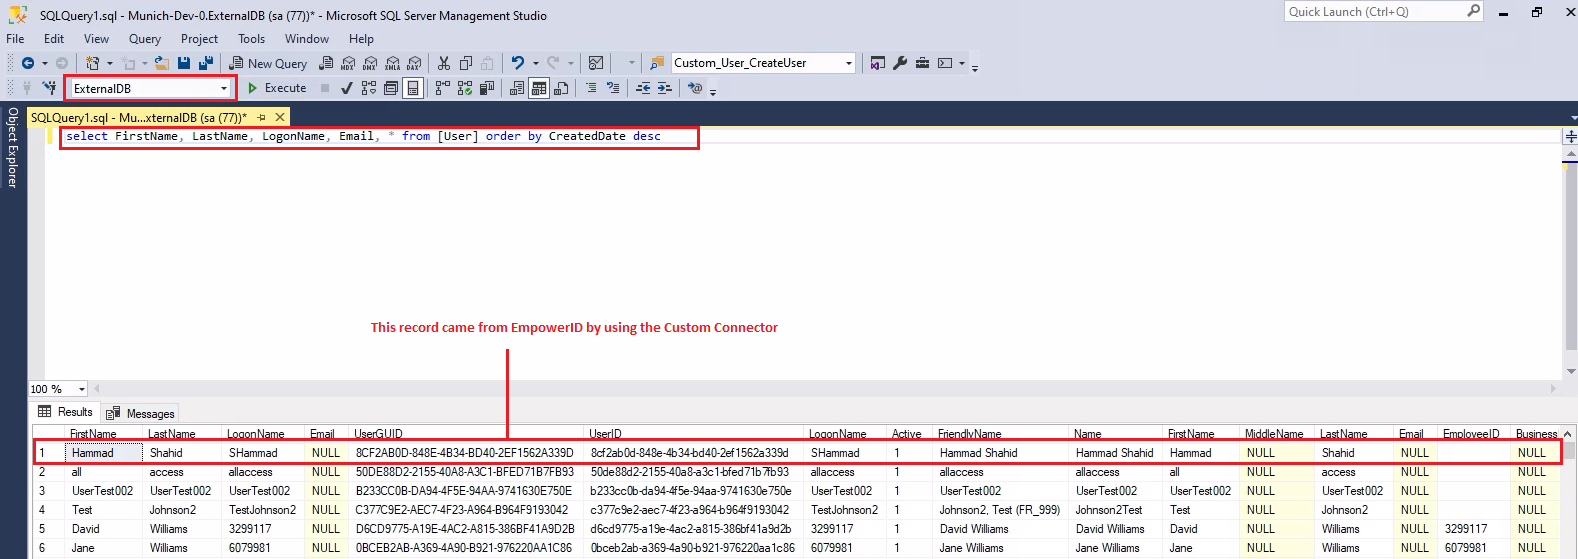
Task: Comment out the selected lines icon
Action: pos(592,88)
